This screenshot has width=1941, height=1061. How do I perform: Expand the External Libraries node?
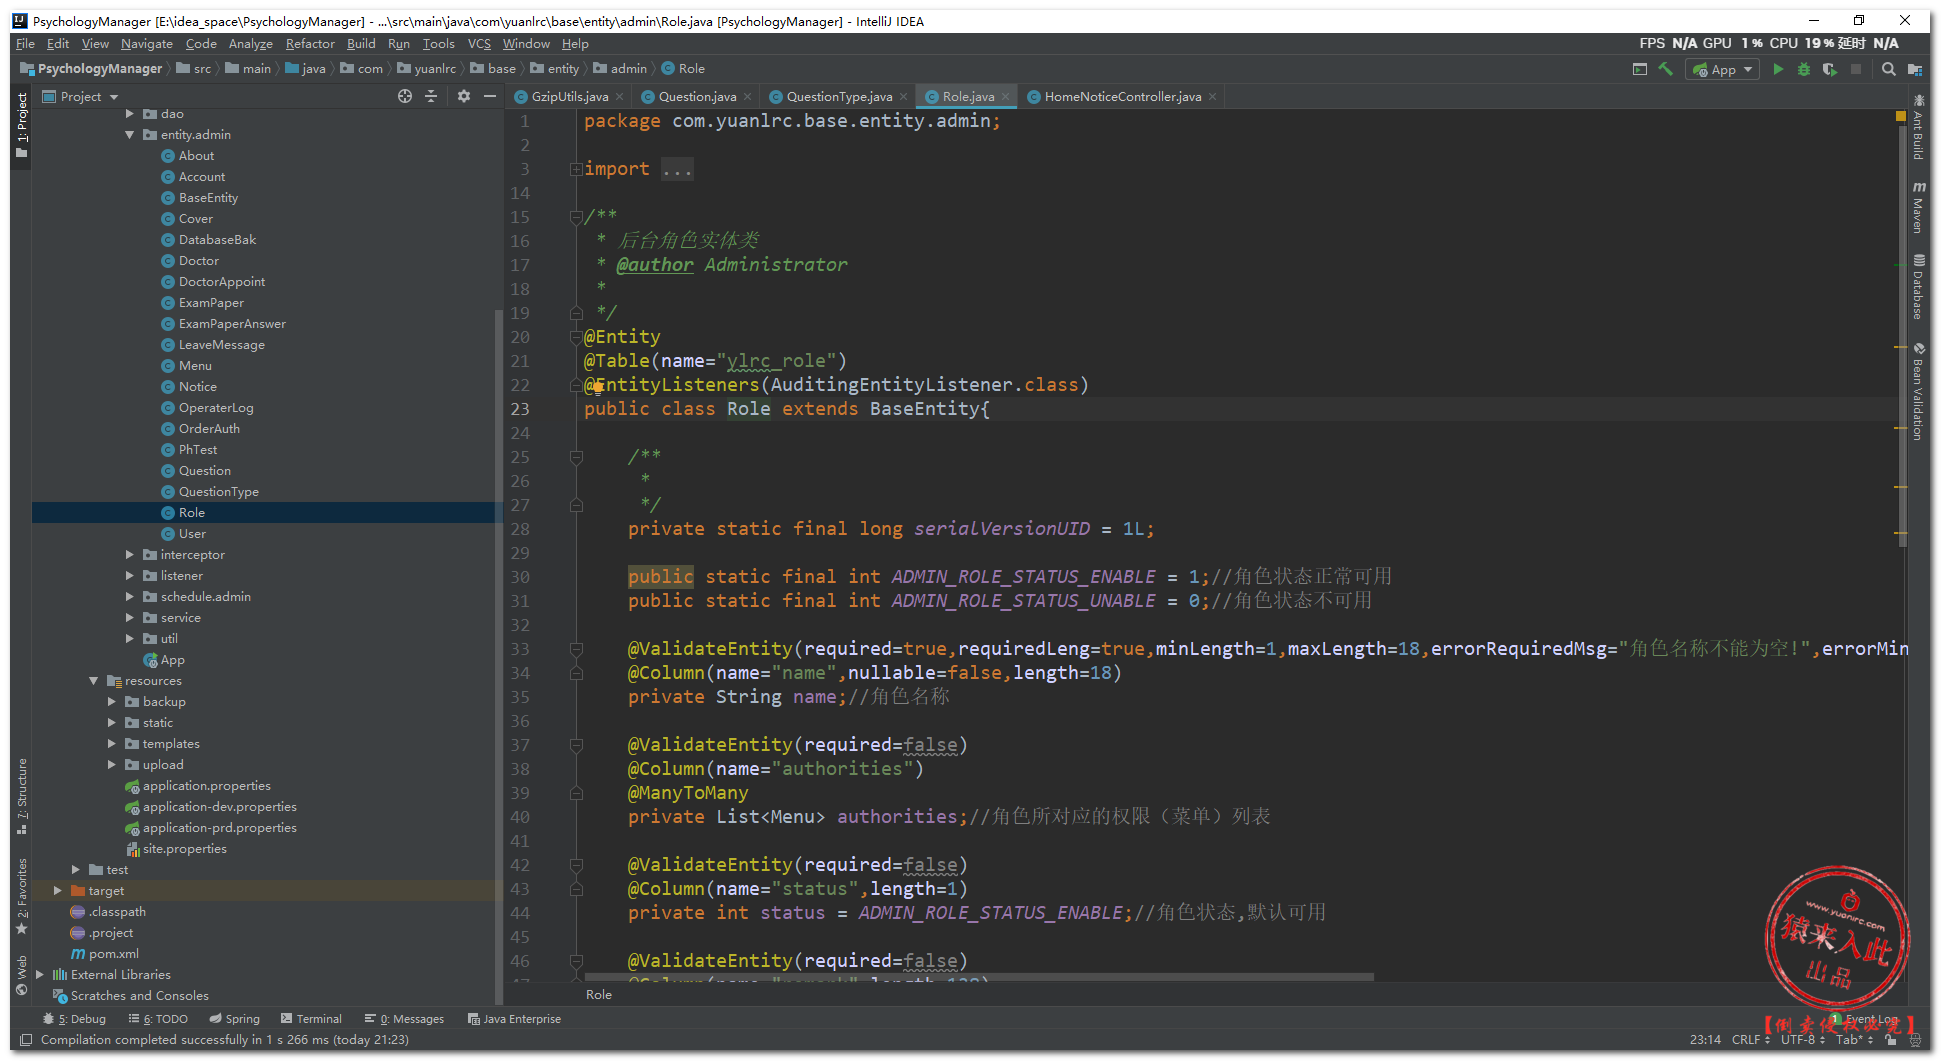coord(40,975)
